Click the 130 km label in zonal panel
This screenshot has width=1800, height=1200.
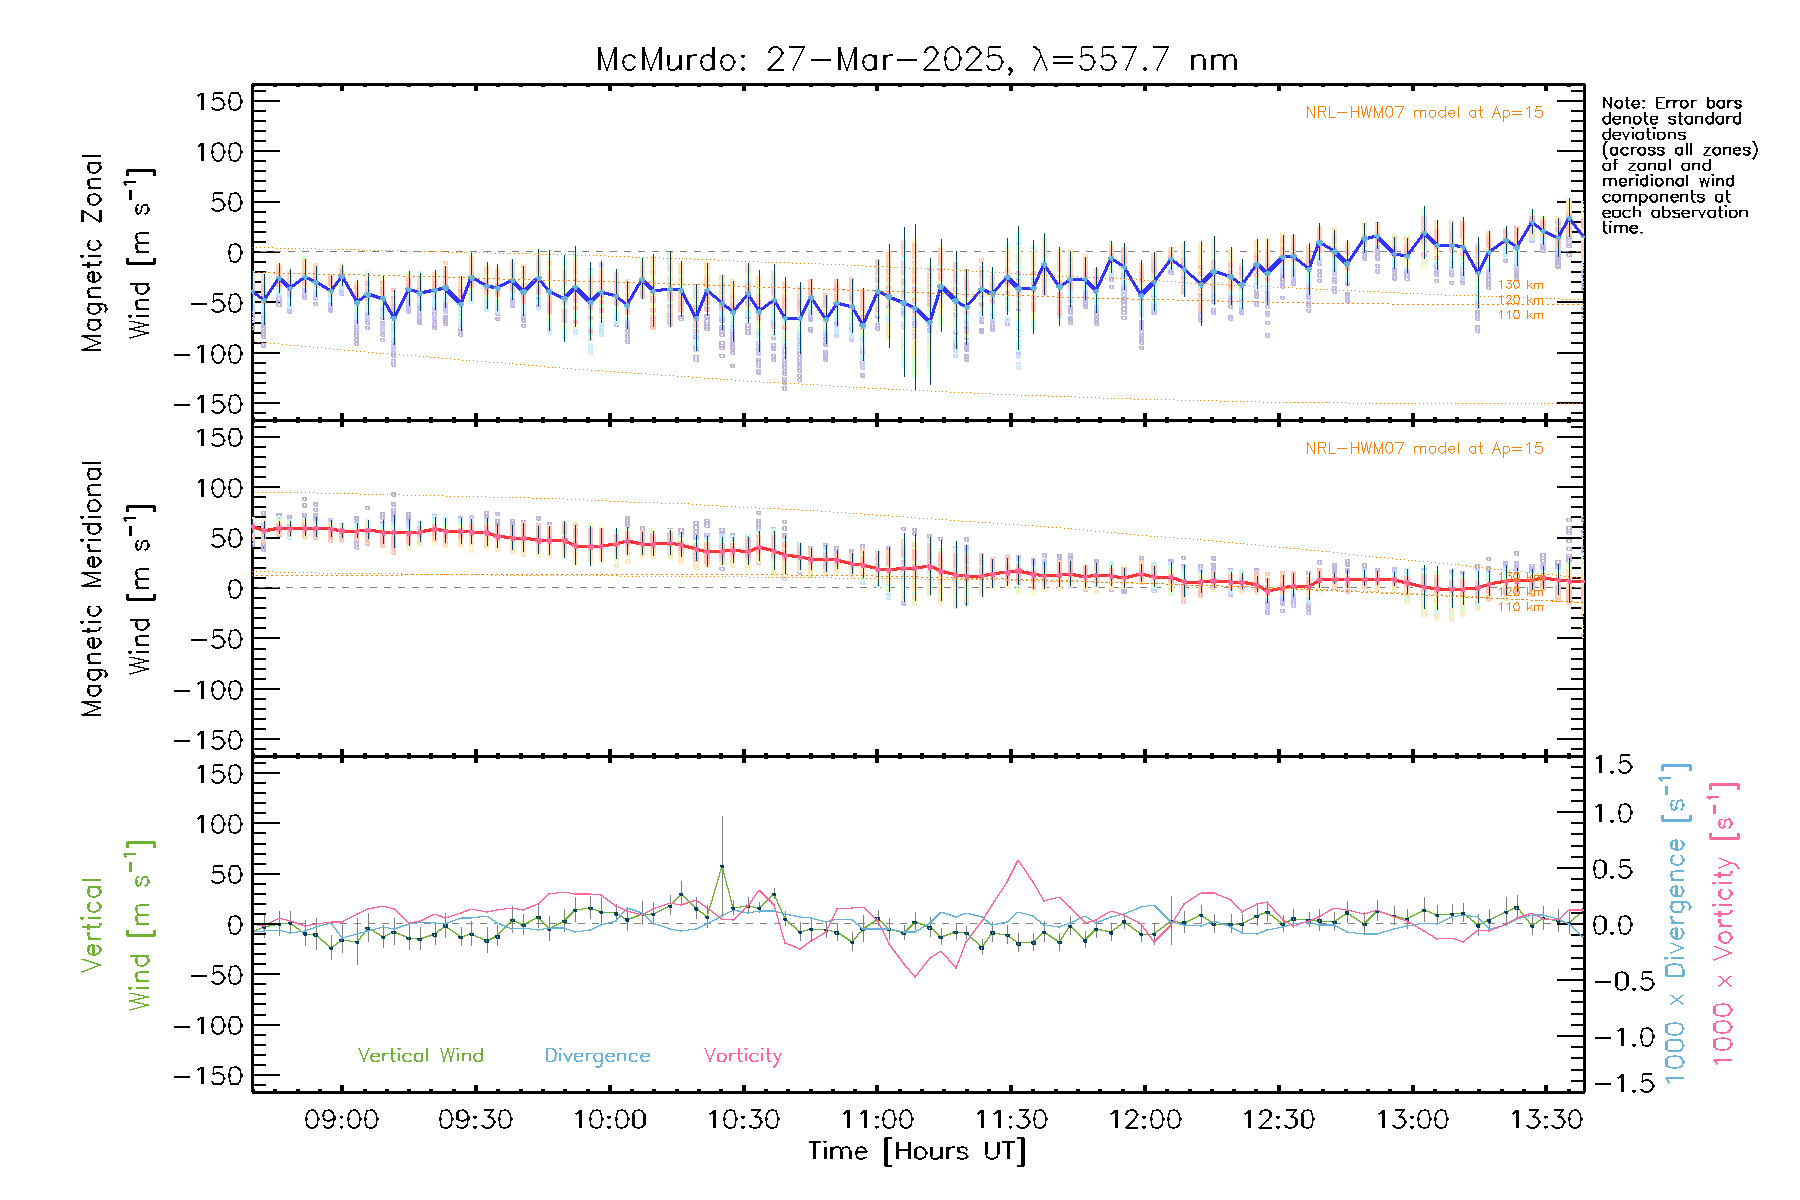(1520, 285)
